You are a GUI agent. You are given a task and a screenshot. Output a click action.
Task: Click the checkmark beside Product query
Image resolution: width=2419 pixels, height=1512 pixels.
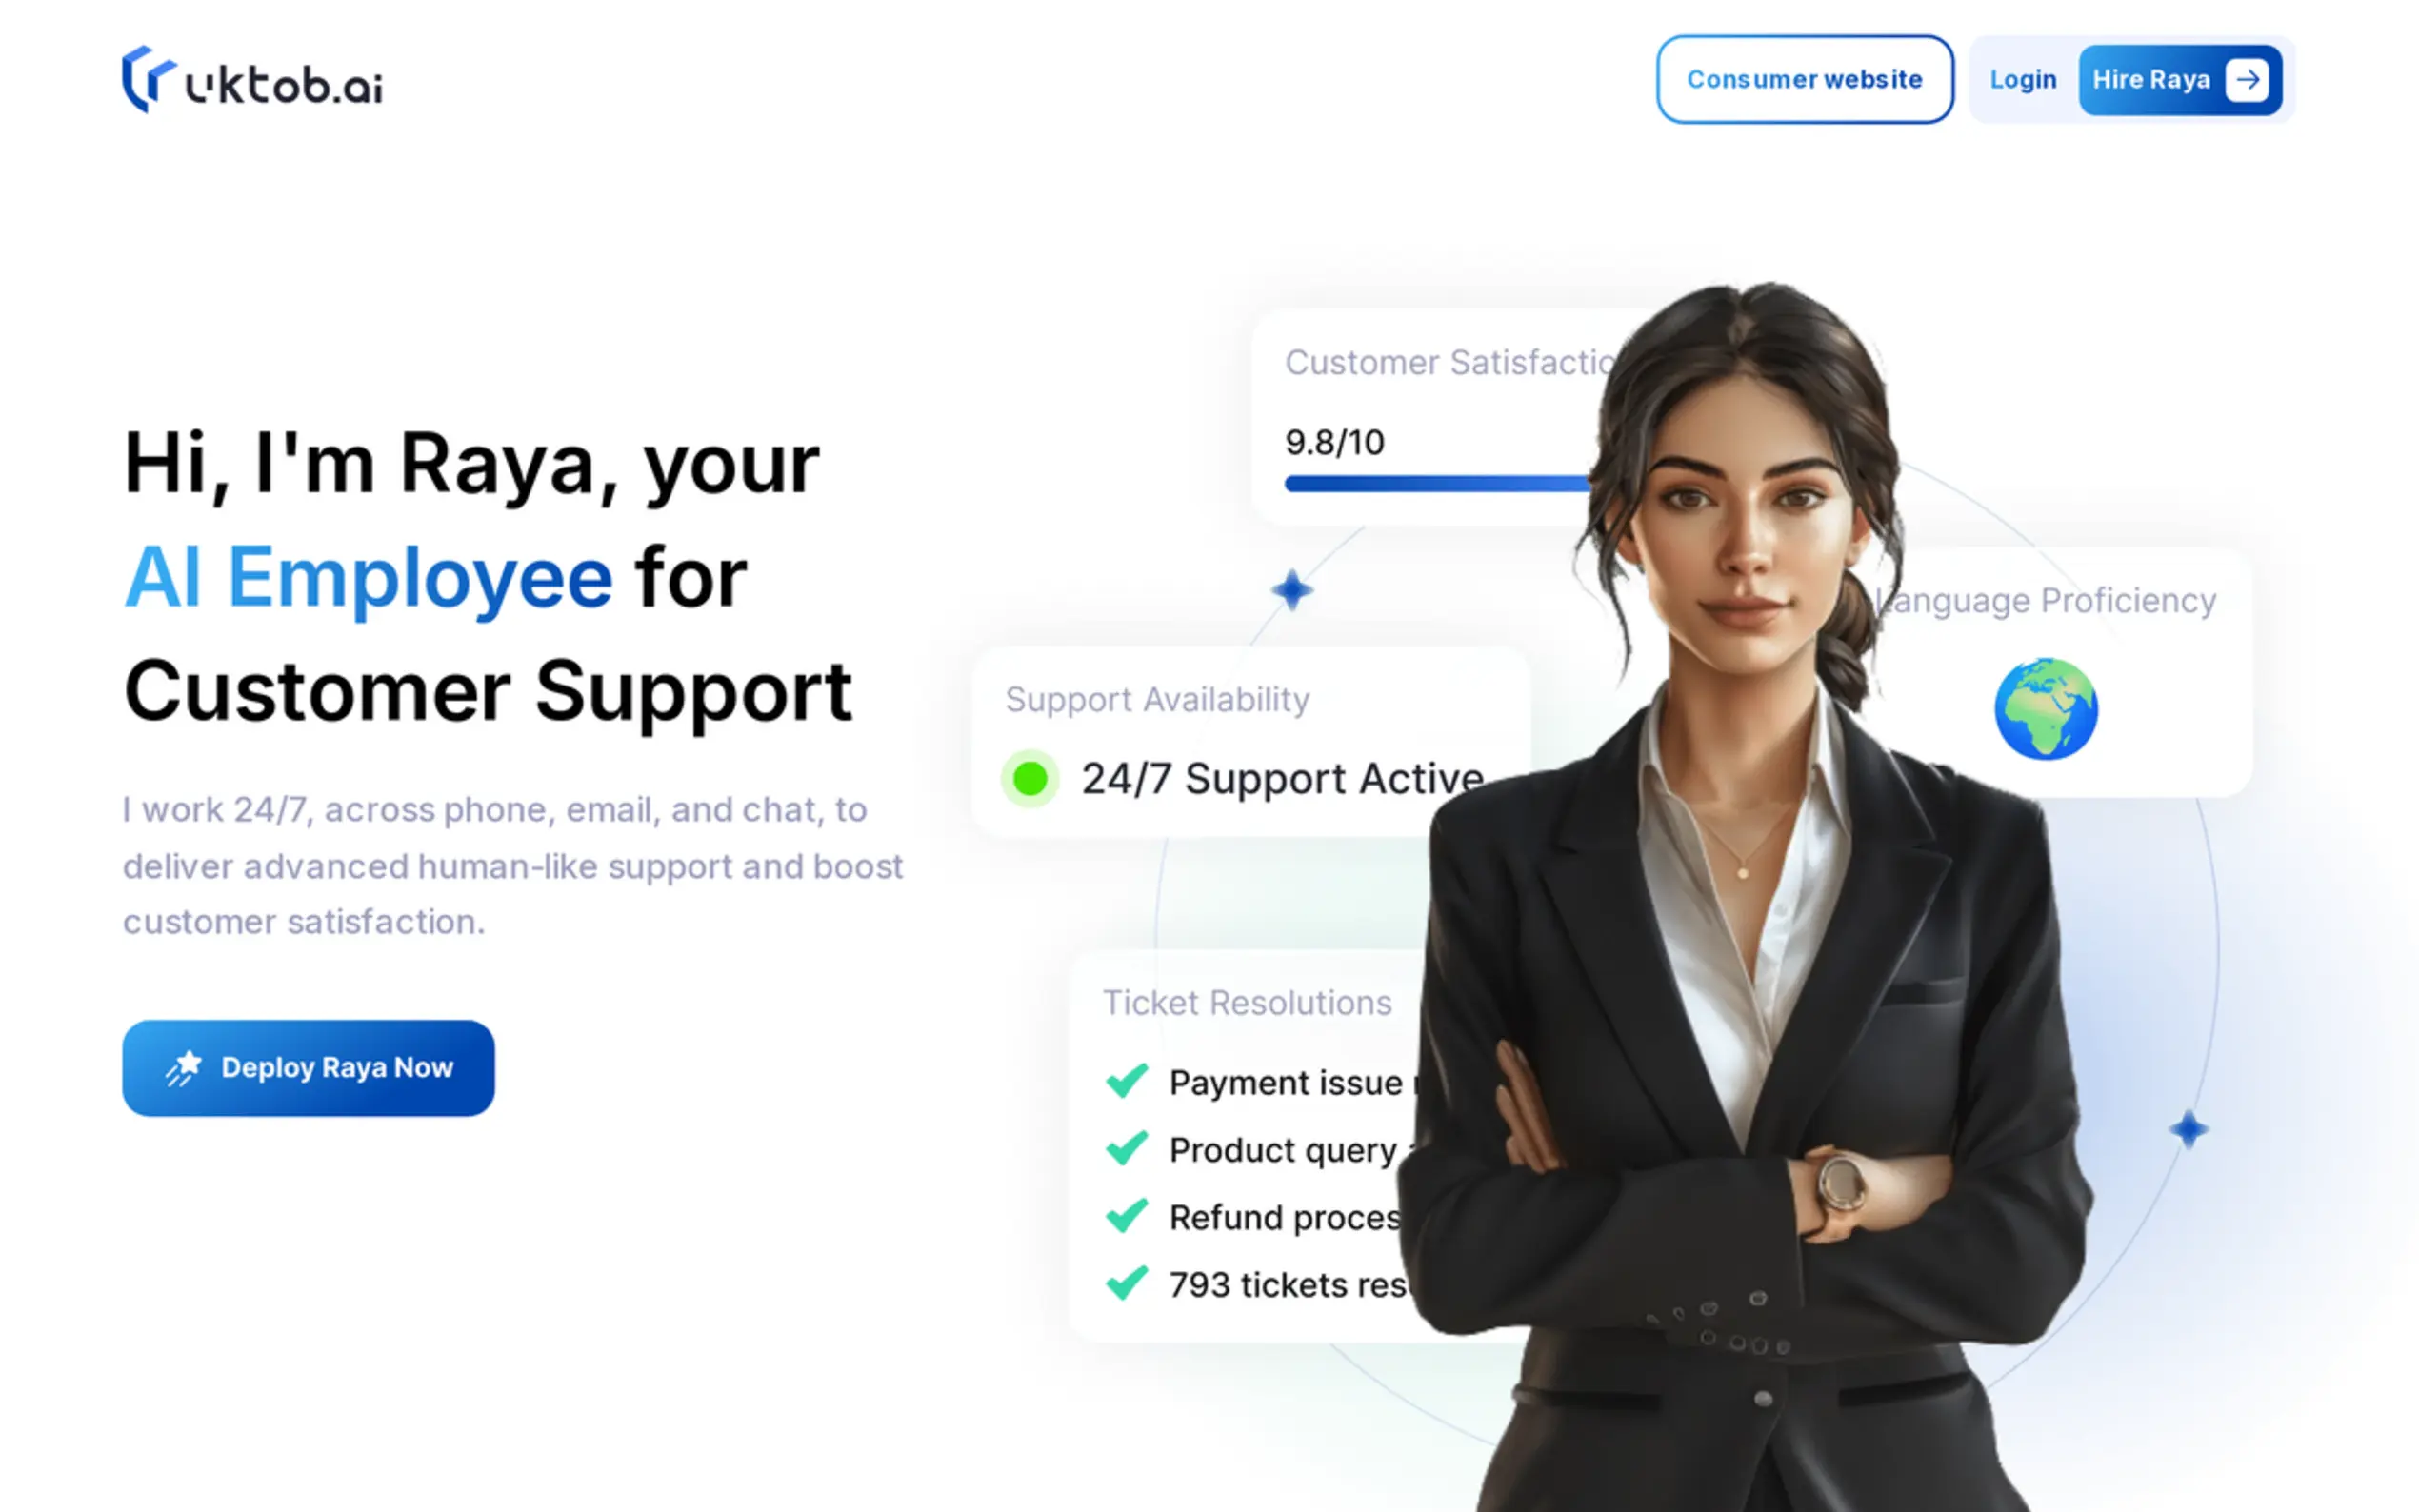coord(1126,1148)
